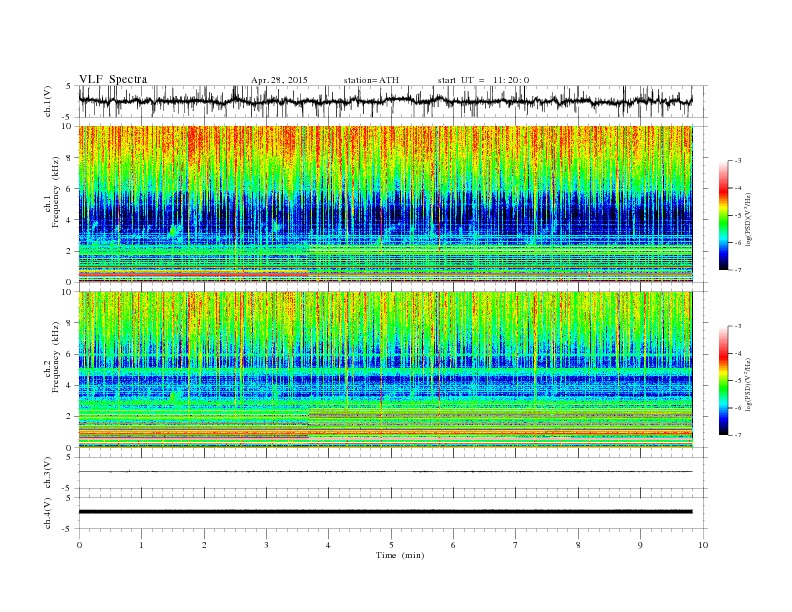Click the "6" kHz tick of ch.1 spectrogram
Screen dimensions: 792x612
(70, 189)
